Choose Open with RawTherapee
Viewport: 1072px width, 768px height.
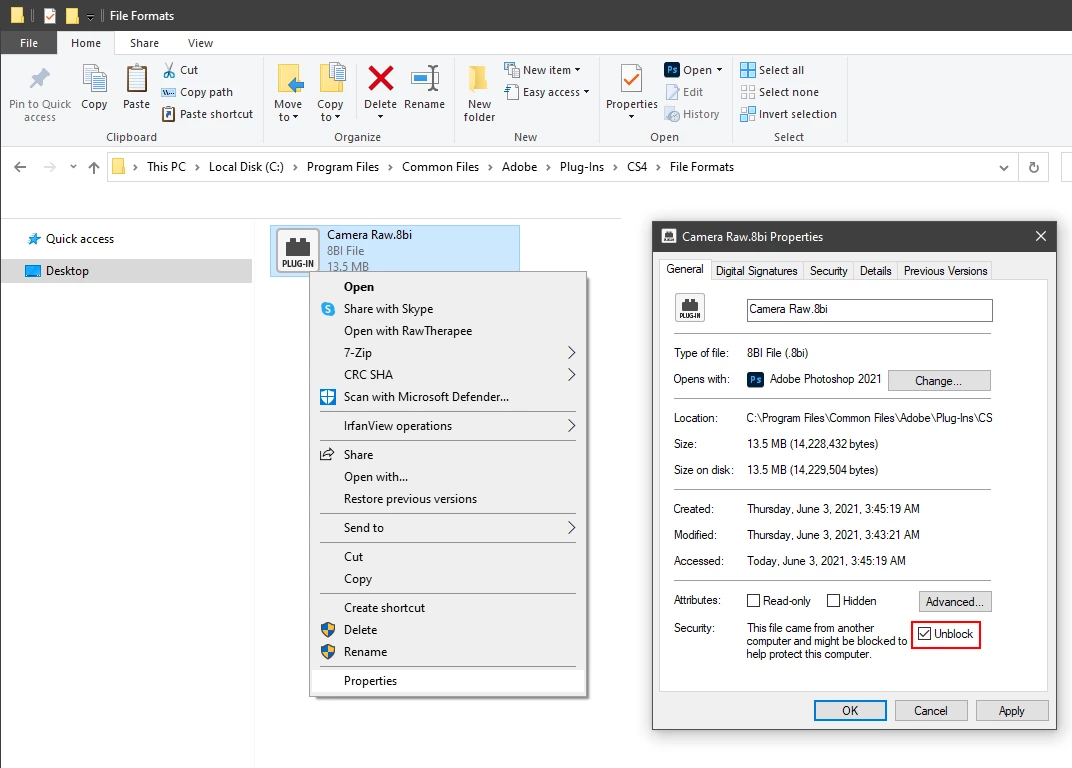point(448,331)
